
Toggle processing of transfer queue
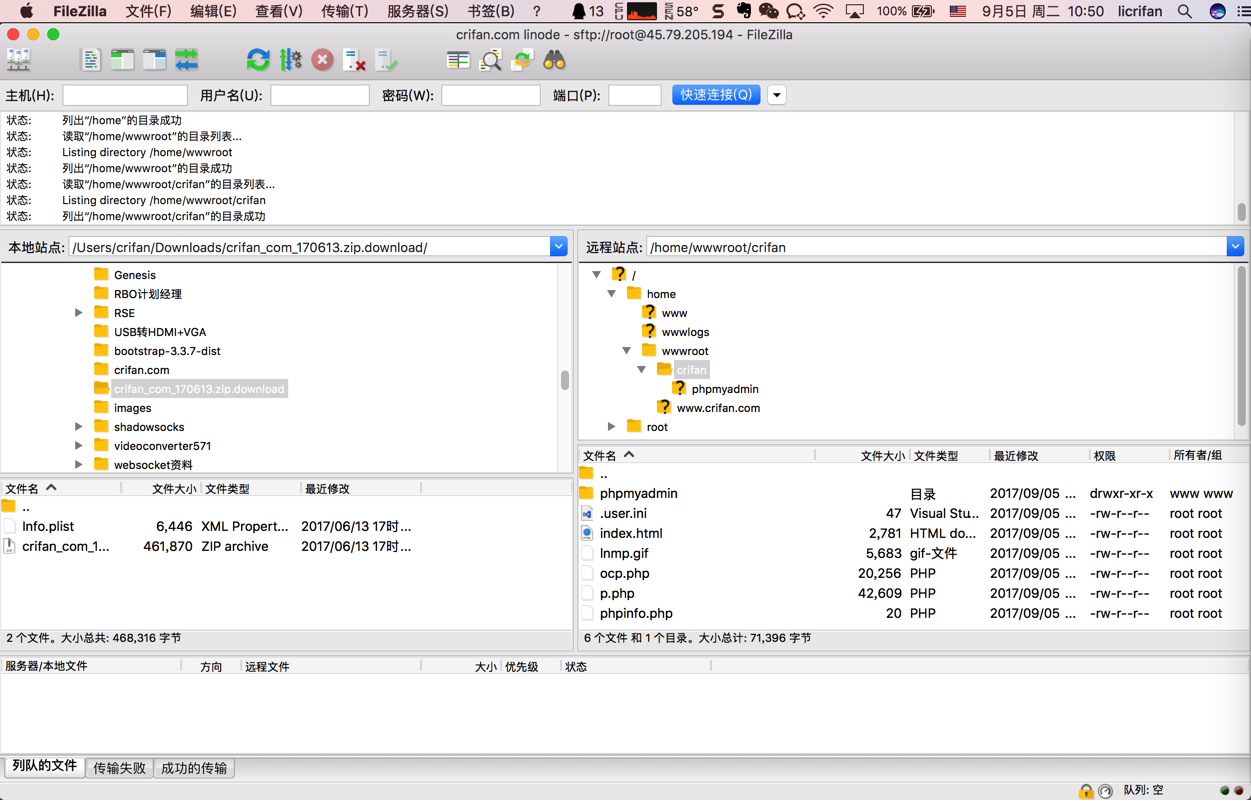[290, 61]
